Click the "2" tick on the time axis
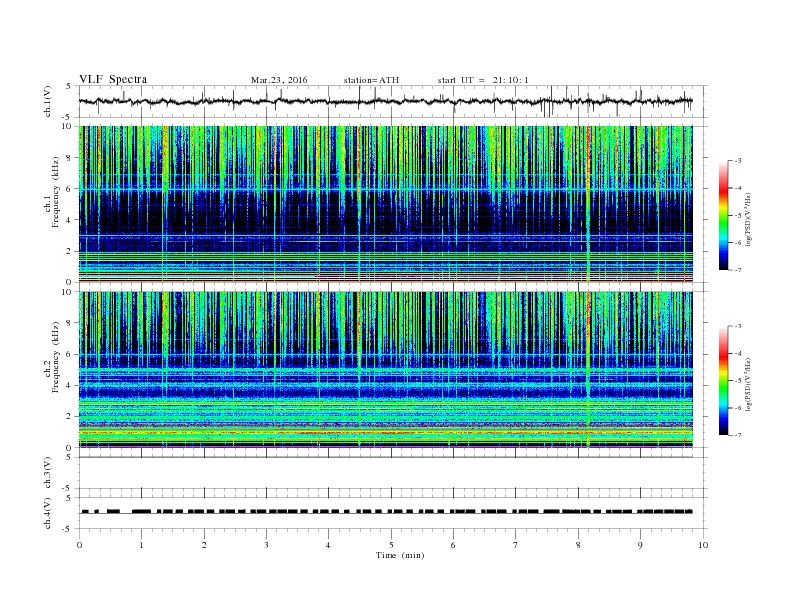The width and height of the screenshot is (792, 612). (x=204, y=545)
